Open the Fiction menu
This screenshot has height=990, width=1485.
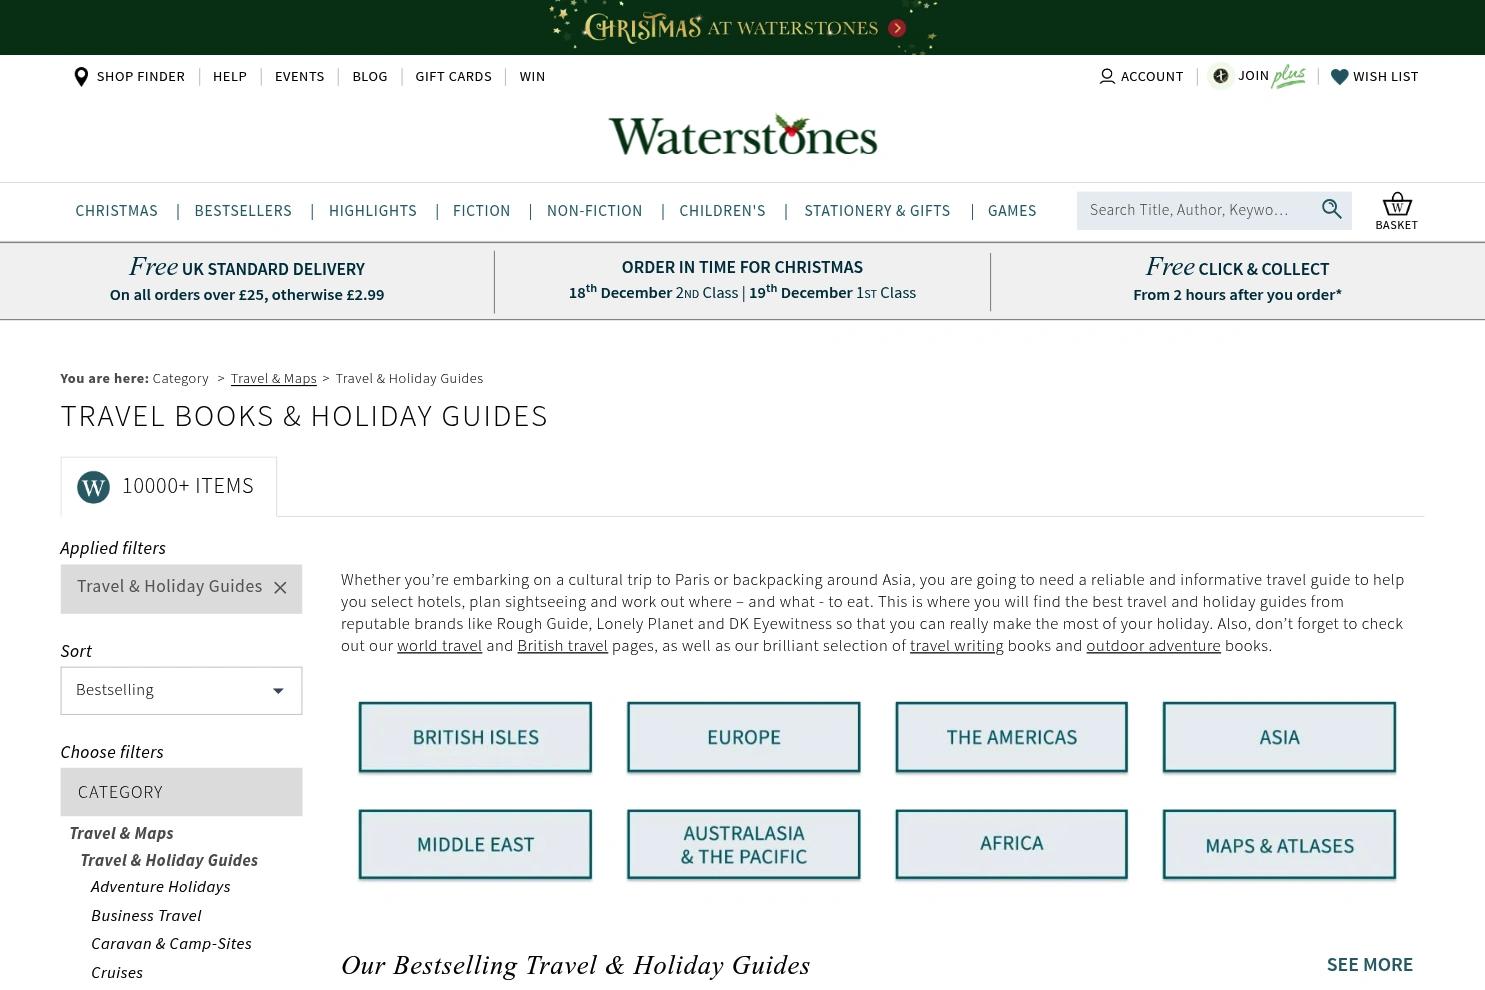pyautogui.click(x=481, y=211)
